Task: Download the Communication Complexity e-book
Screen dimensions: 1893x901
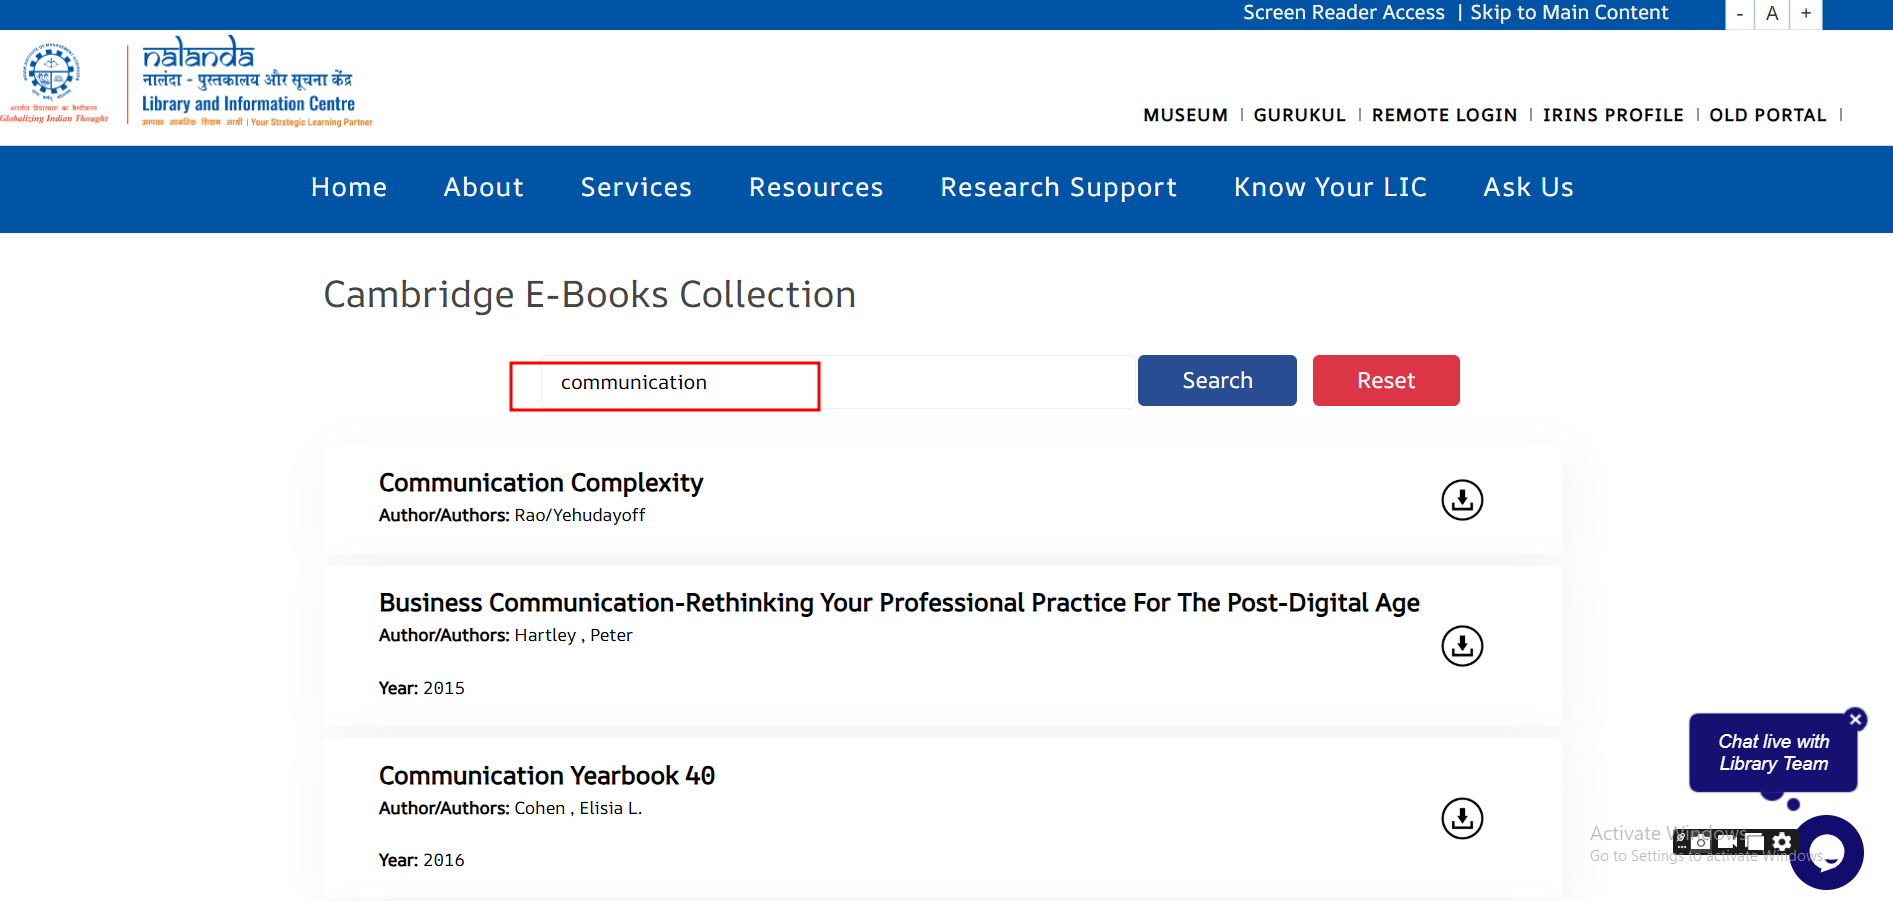Action: coord(1461,500)
